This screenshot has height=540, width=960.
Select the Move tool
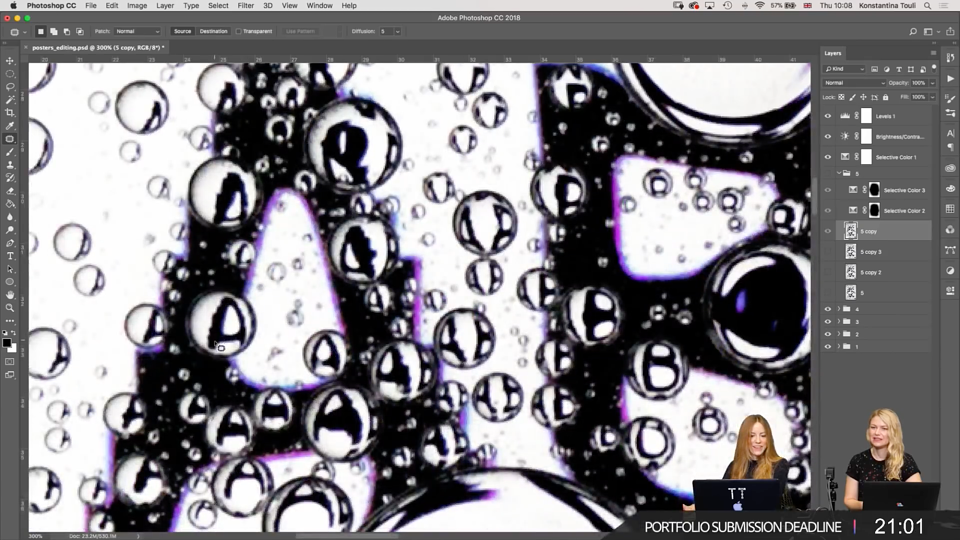(10, 61)
